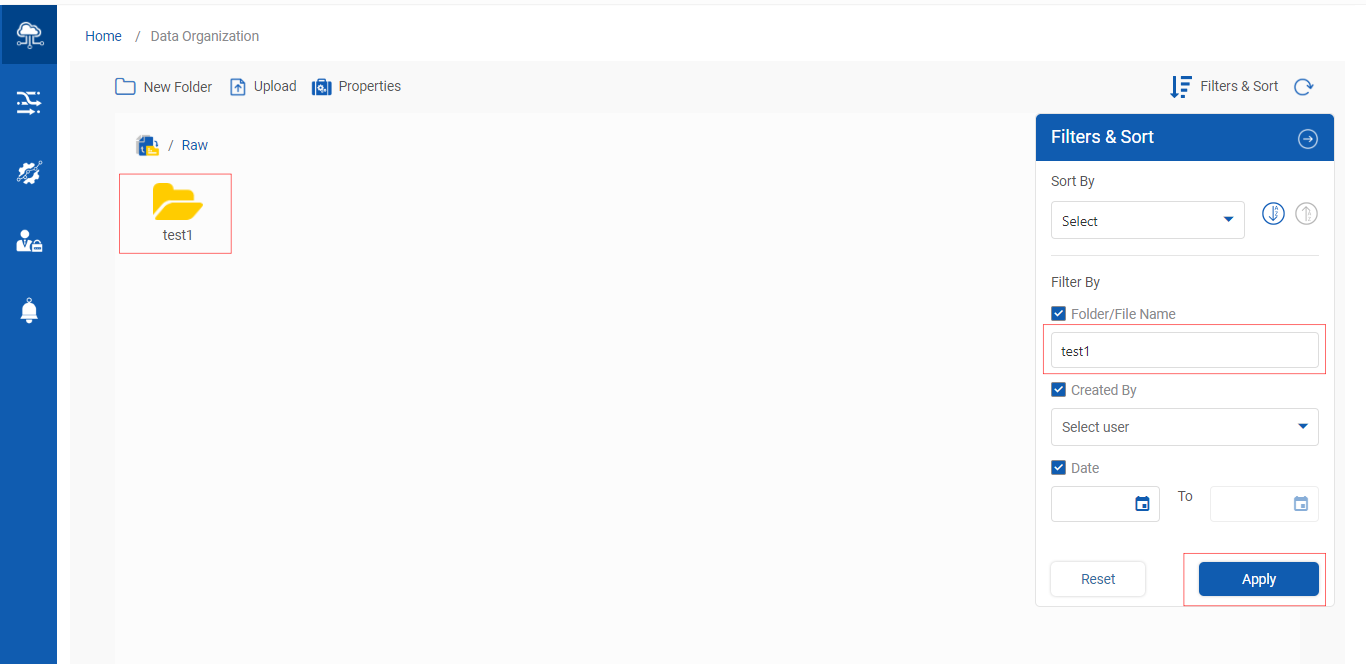Uncheck the Created By filter checkbox
The height and width of the screenshot is (664, 1366).
(1059, 390)
